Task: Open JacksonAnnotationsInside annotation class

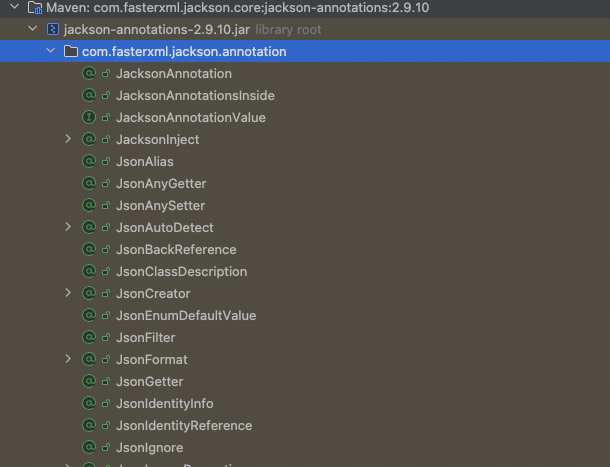Action: (x=194, y=96)
